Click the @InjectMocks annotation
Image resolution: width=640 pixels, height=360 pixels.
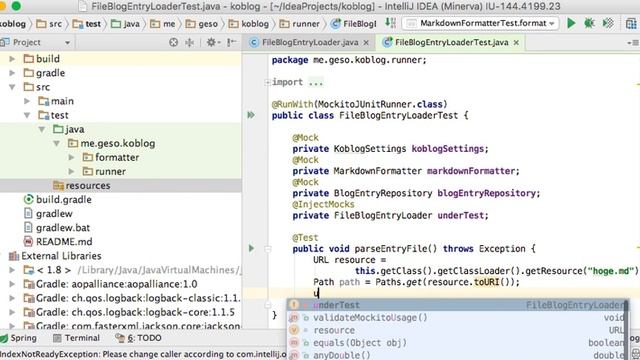coord(323,204)
